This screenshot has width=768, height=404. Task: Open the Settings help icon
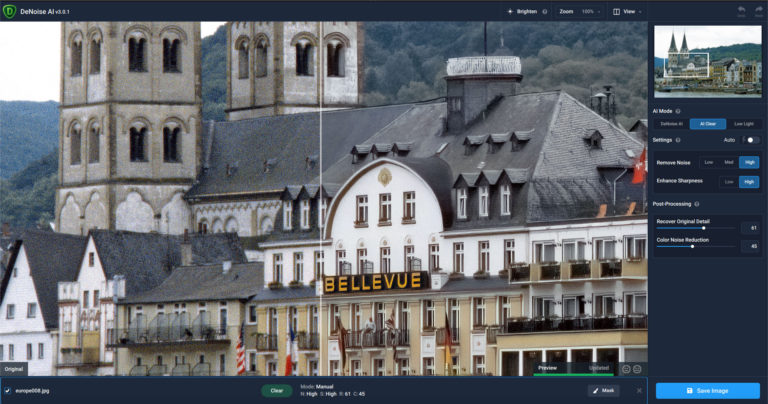tap(681, 140)
